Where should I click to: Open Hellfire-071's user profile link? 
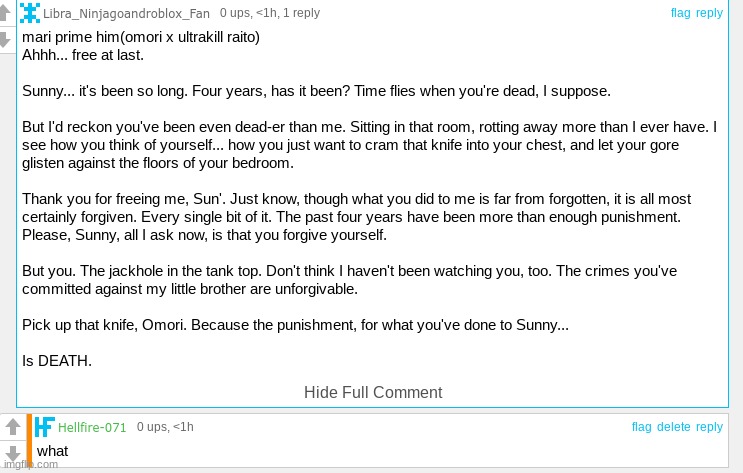pos(92,428)
